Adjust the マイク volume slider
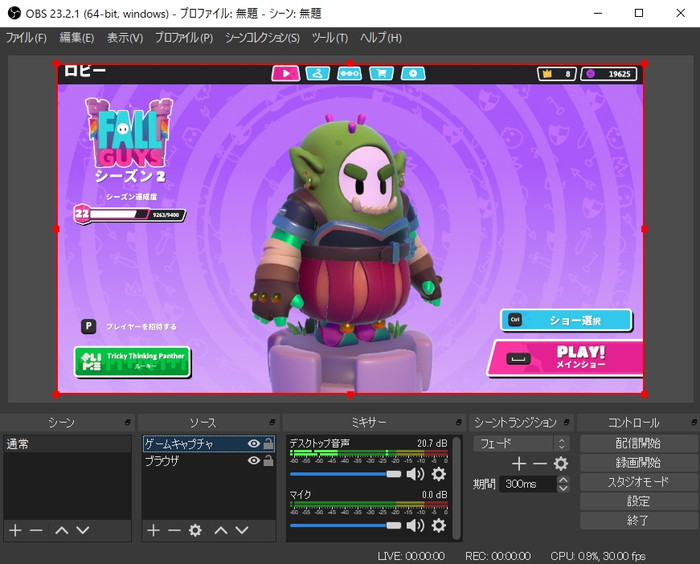The height and width of the screenshot is (564, 700). pyautogui.click(x=346, y=525)
